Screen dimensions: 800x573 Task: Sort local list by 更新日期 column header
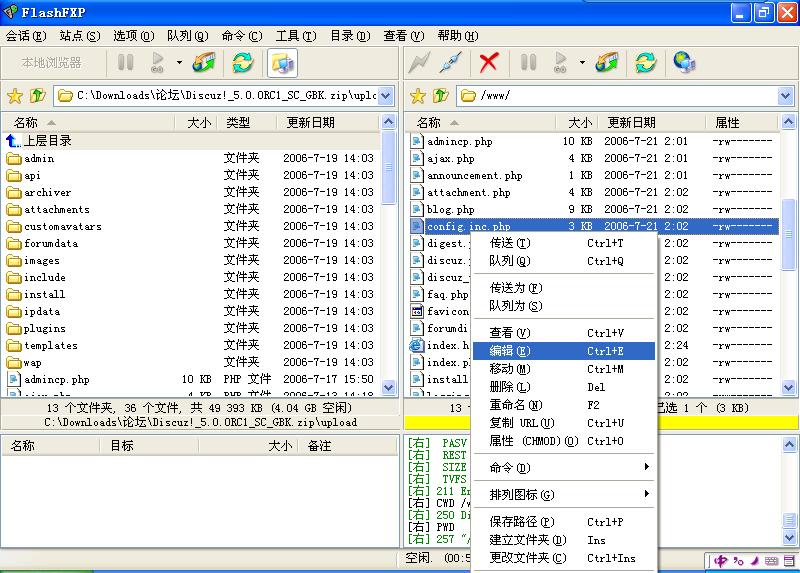point(327,122)
